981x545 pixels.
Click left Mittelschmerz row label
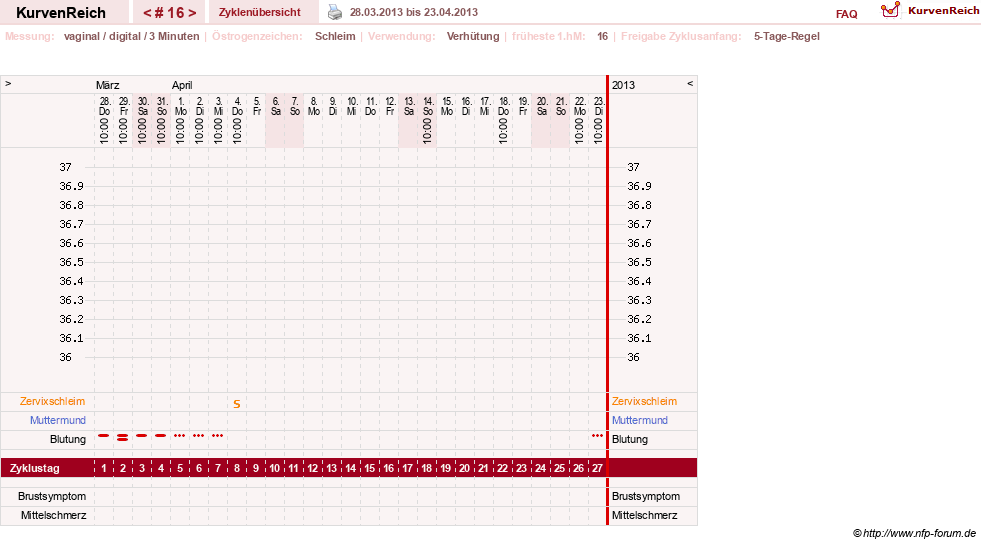[54, 515]
